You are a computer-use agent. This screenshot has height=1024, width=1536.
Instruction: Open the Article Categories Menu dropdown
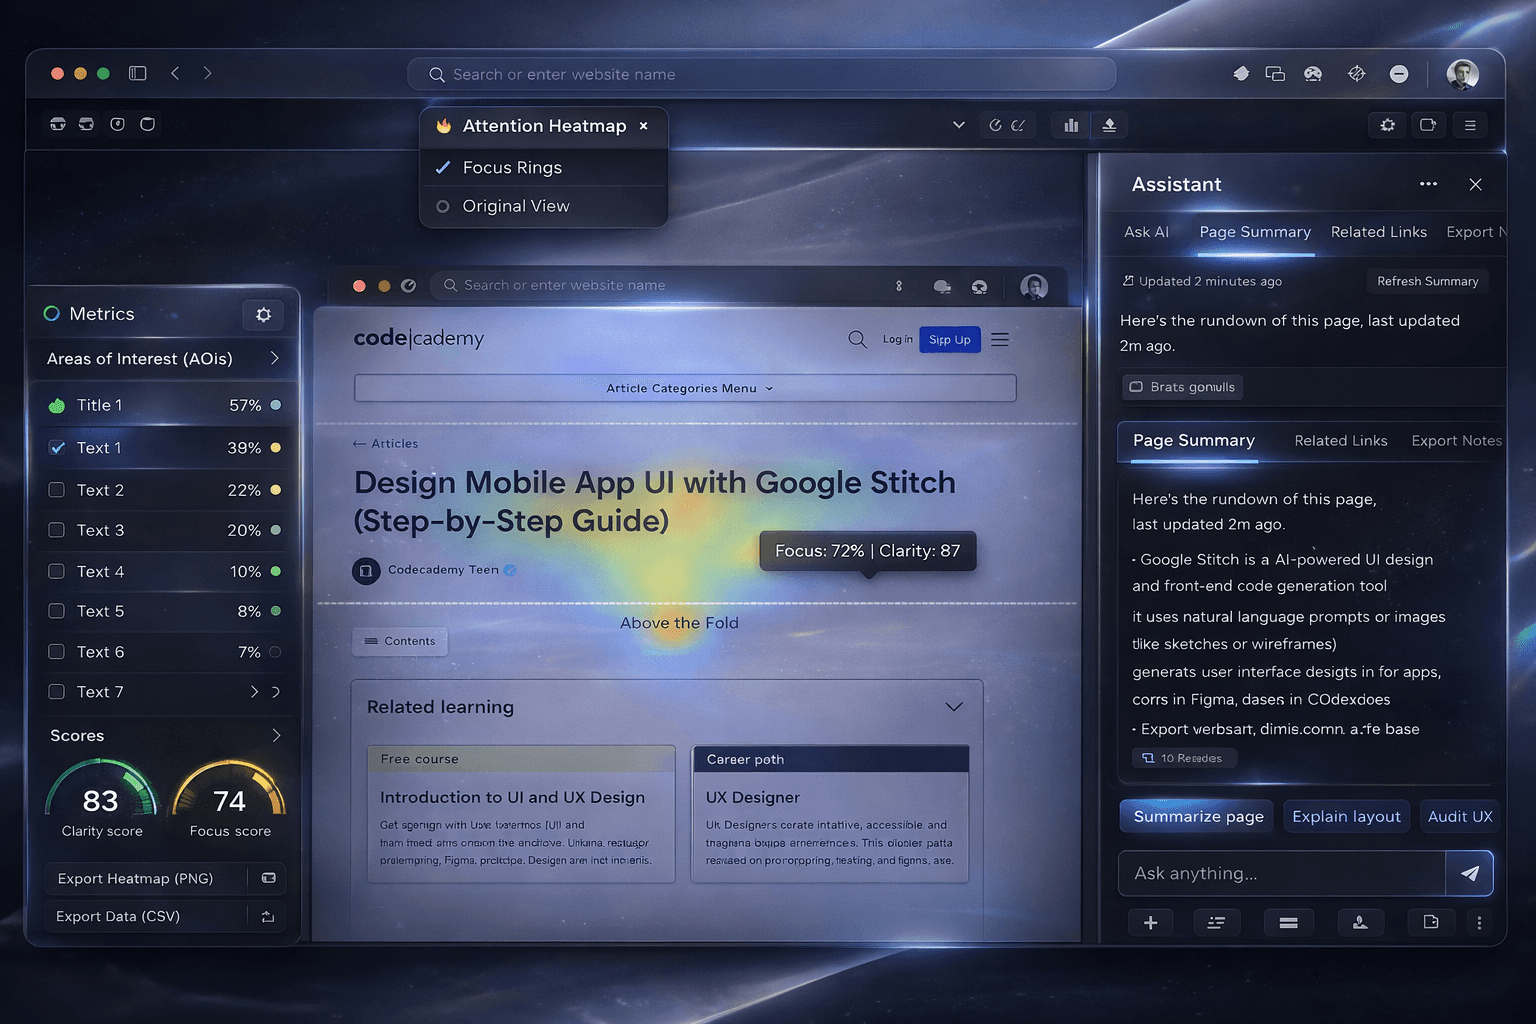(685, 388)
